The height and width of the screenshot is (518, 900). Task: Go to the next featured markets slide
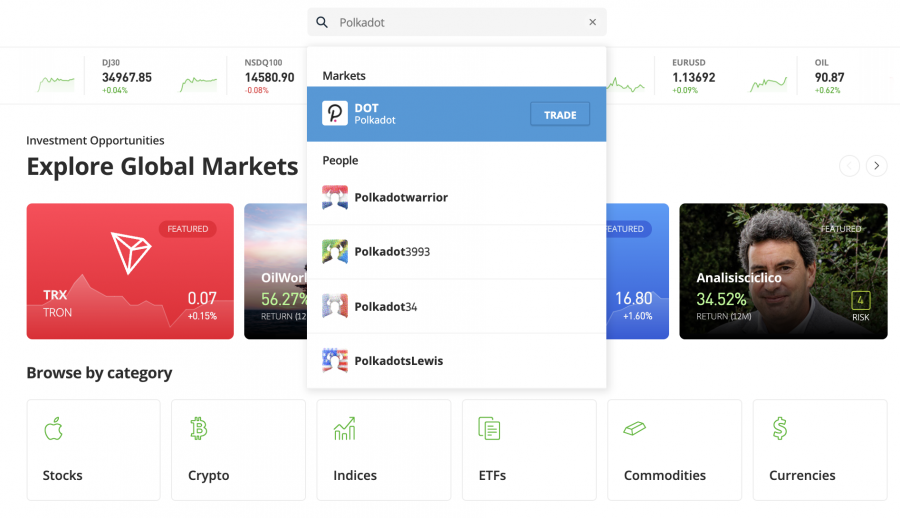(x=876, y=166)
